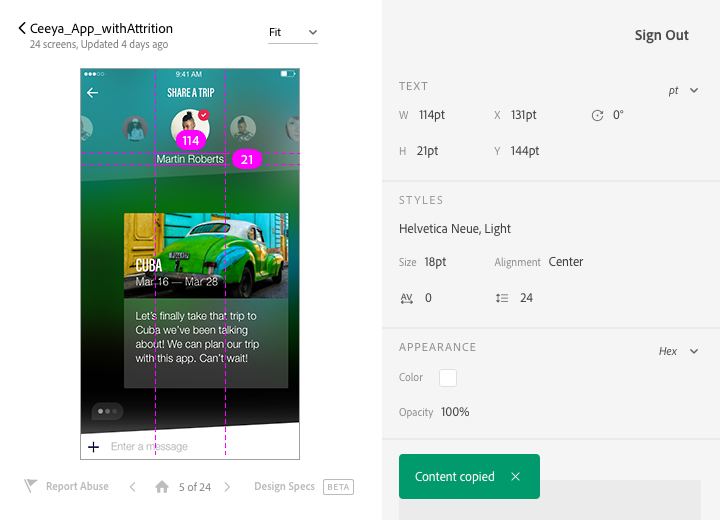
Task: Click the plus icon beside message field
Action: click(x=94, y=447)
